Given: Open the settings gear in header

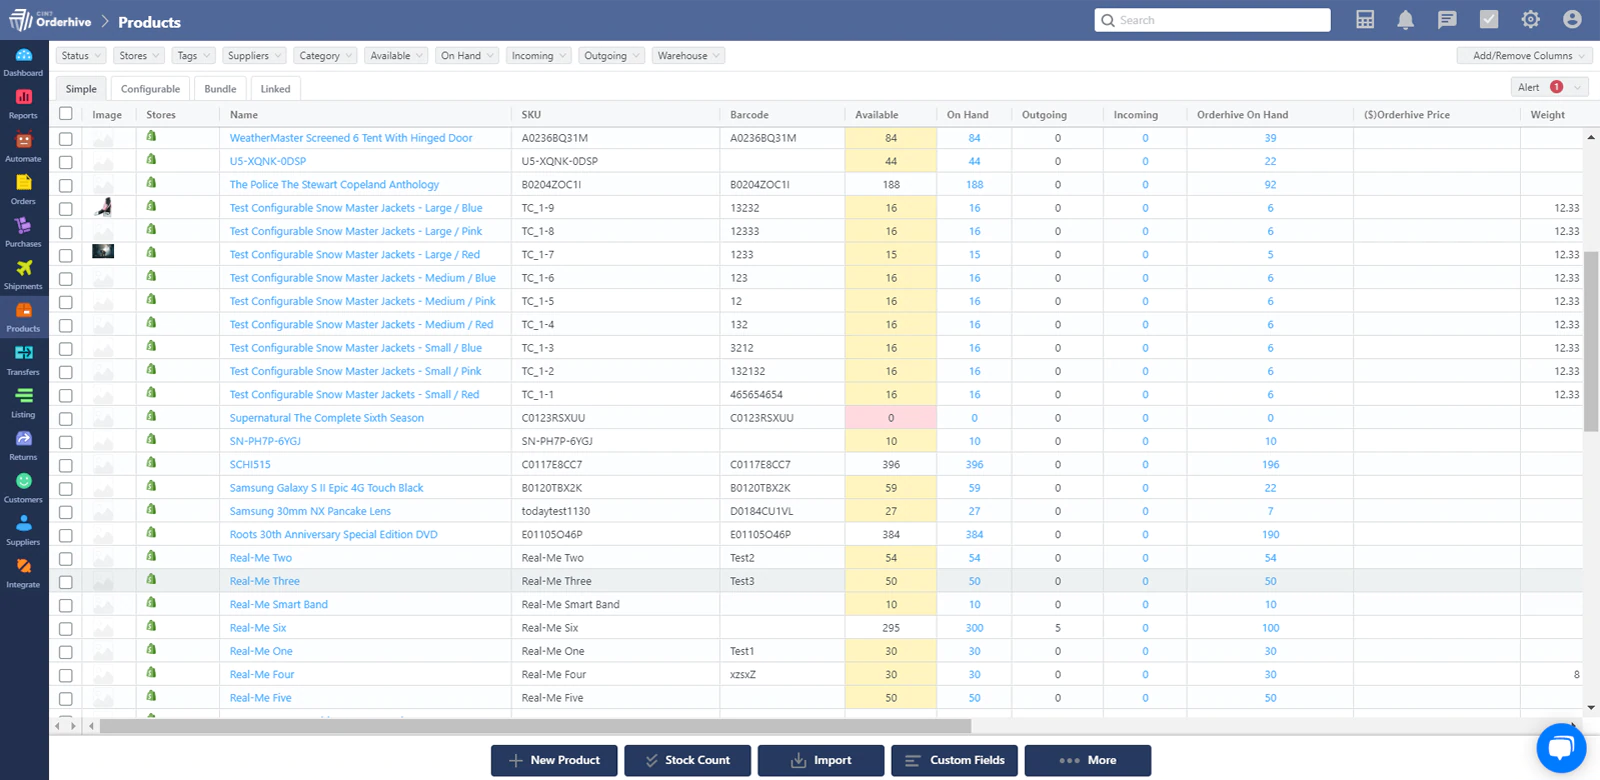Looking at the screenshot, I should tap(1530, 20).
